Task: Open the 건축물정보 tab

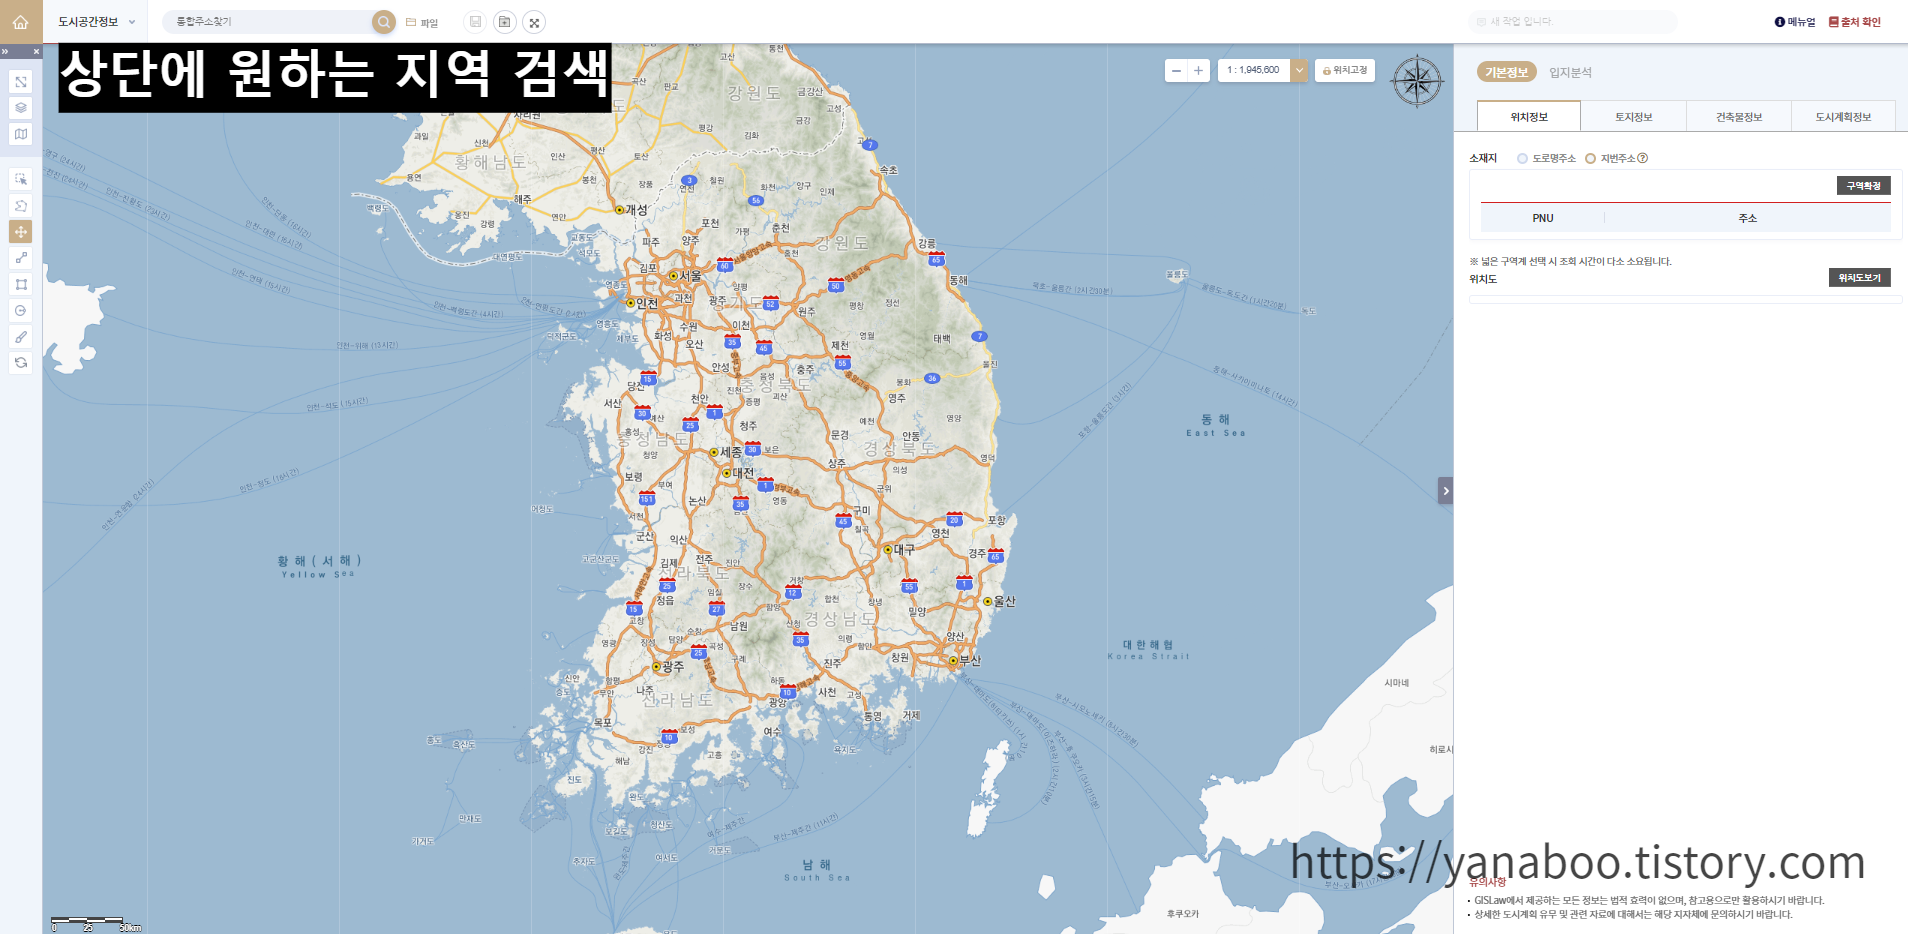Action: pyautogui.click(x=1739, y=116)
